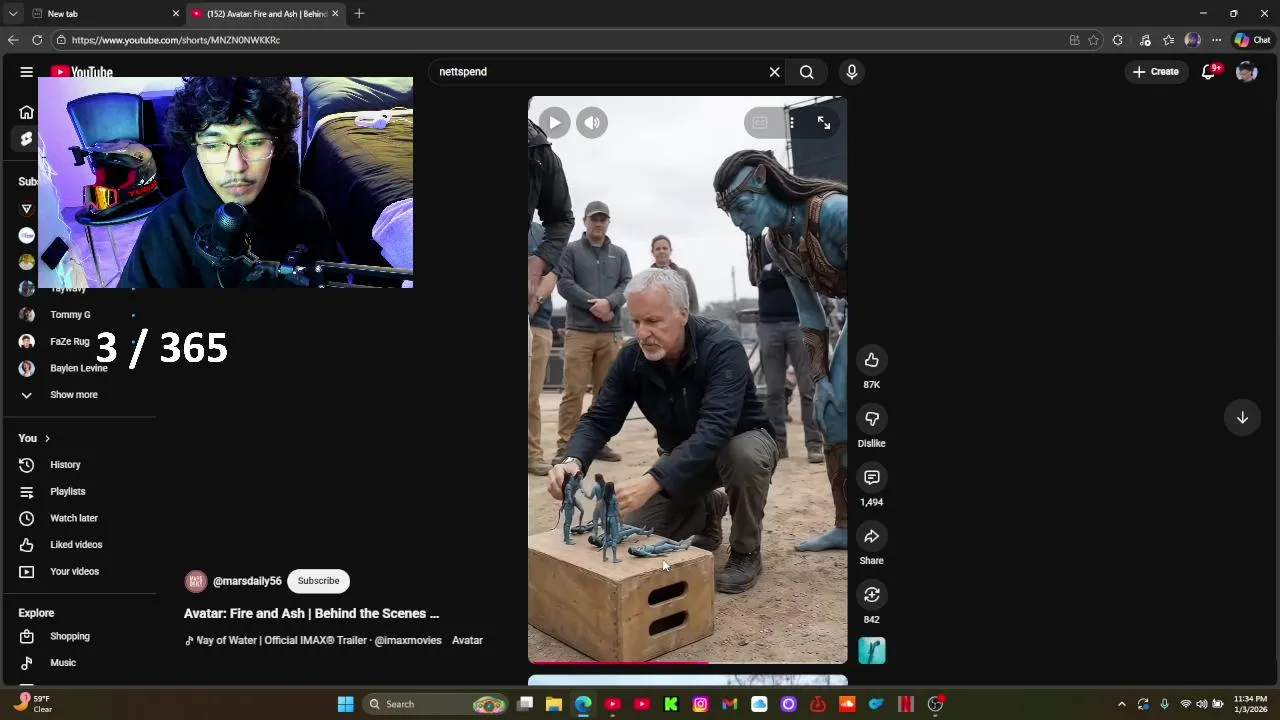Play the Avatar short video
The width and height of the screenshot is (1280, 720).
click(x=554, y=123)
